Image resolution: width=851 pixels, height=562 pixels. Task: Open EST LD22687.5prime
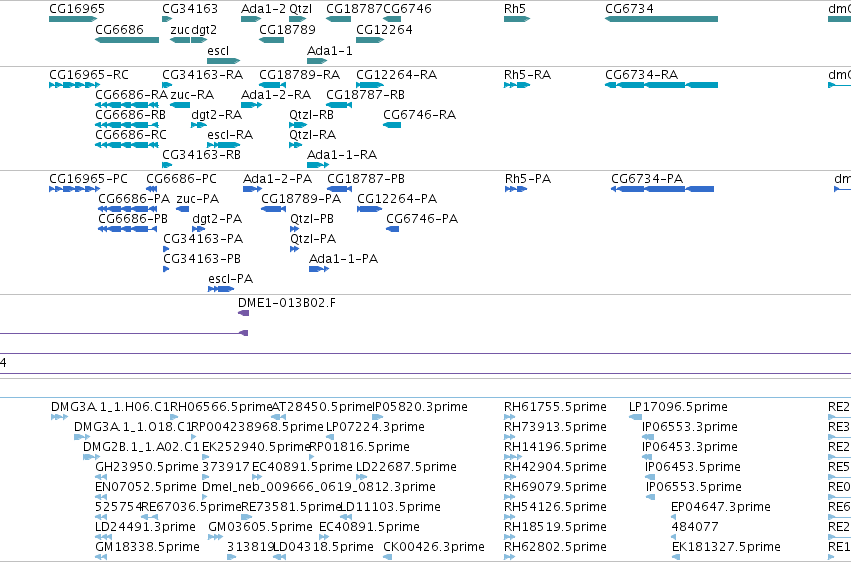tap(407, 467)
